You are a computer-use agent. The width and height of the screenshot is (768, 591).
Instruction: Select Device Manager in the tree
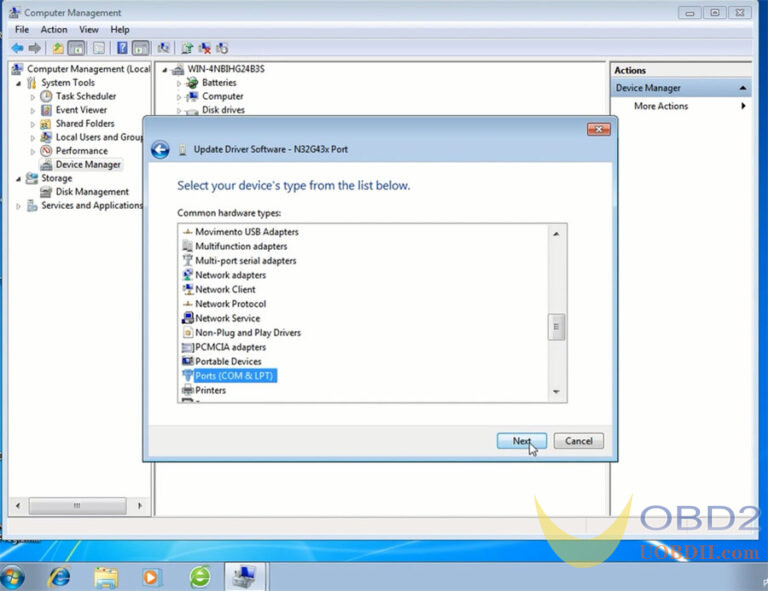(88, 165)
